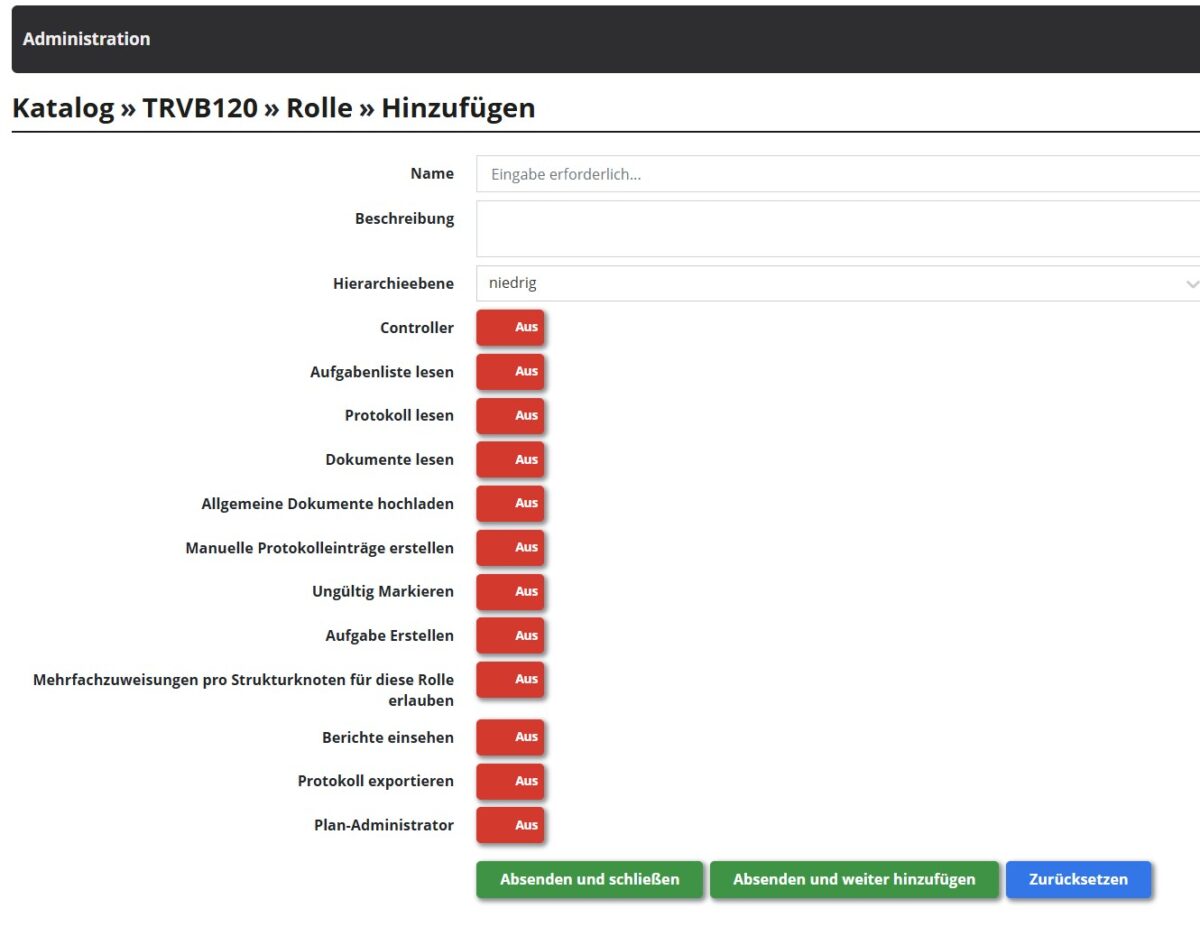Screen dimensions: 1200x927
Task: Enable the Dokumente lesen toggle
Action: click(510, 460)
